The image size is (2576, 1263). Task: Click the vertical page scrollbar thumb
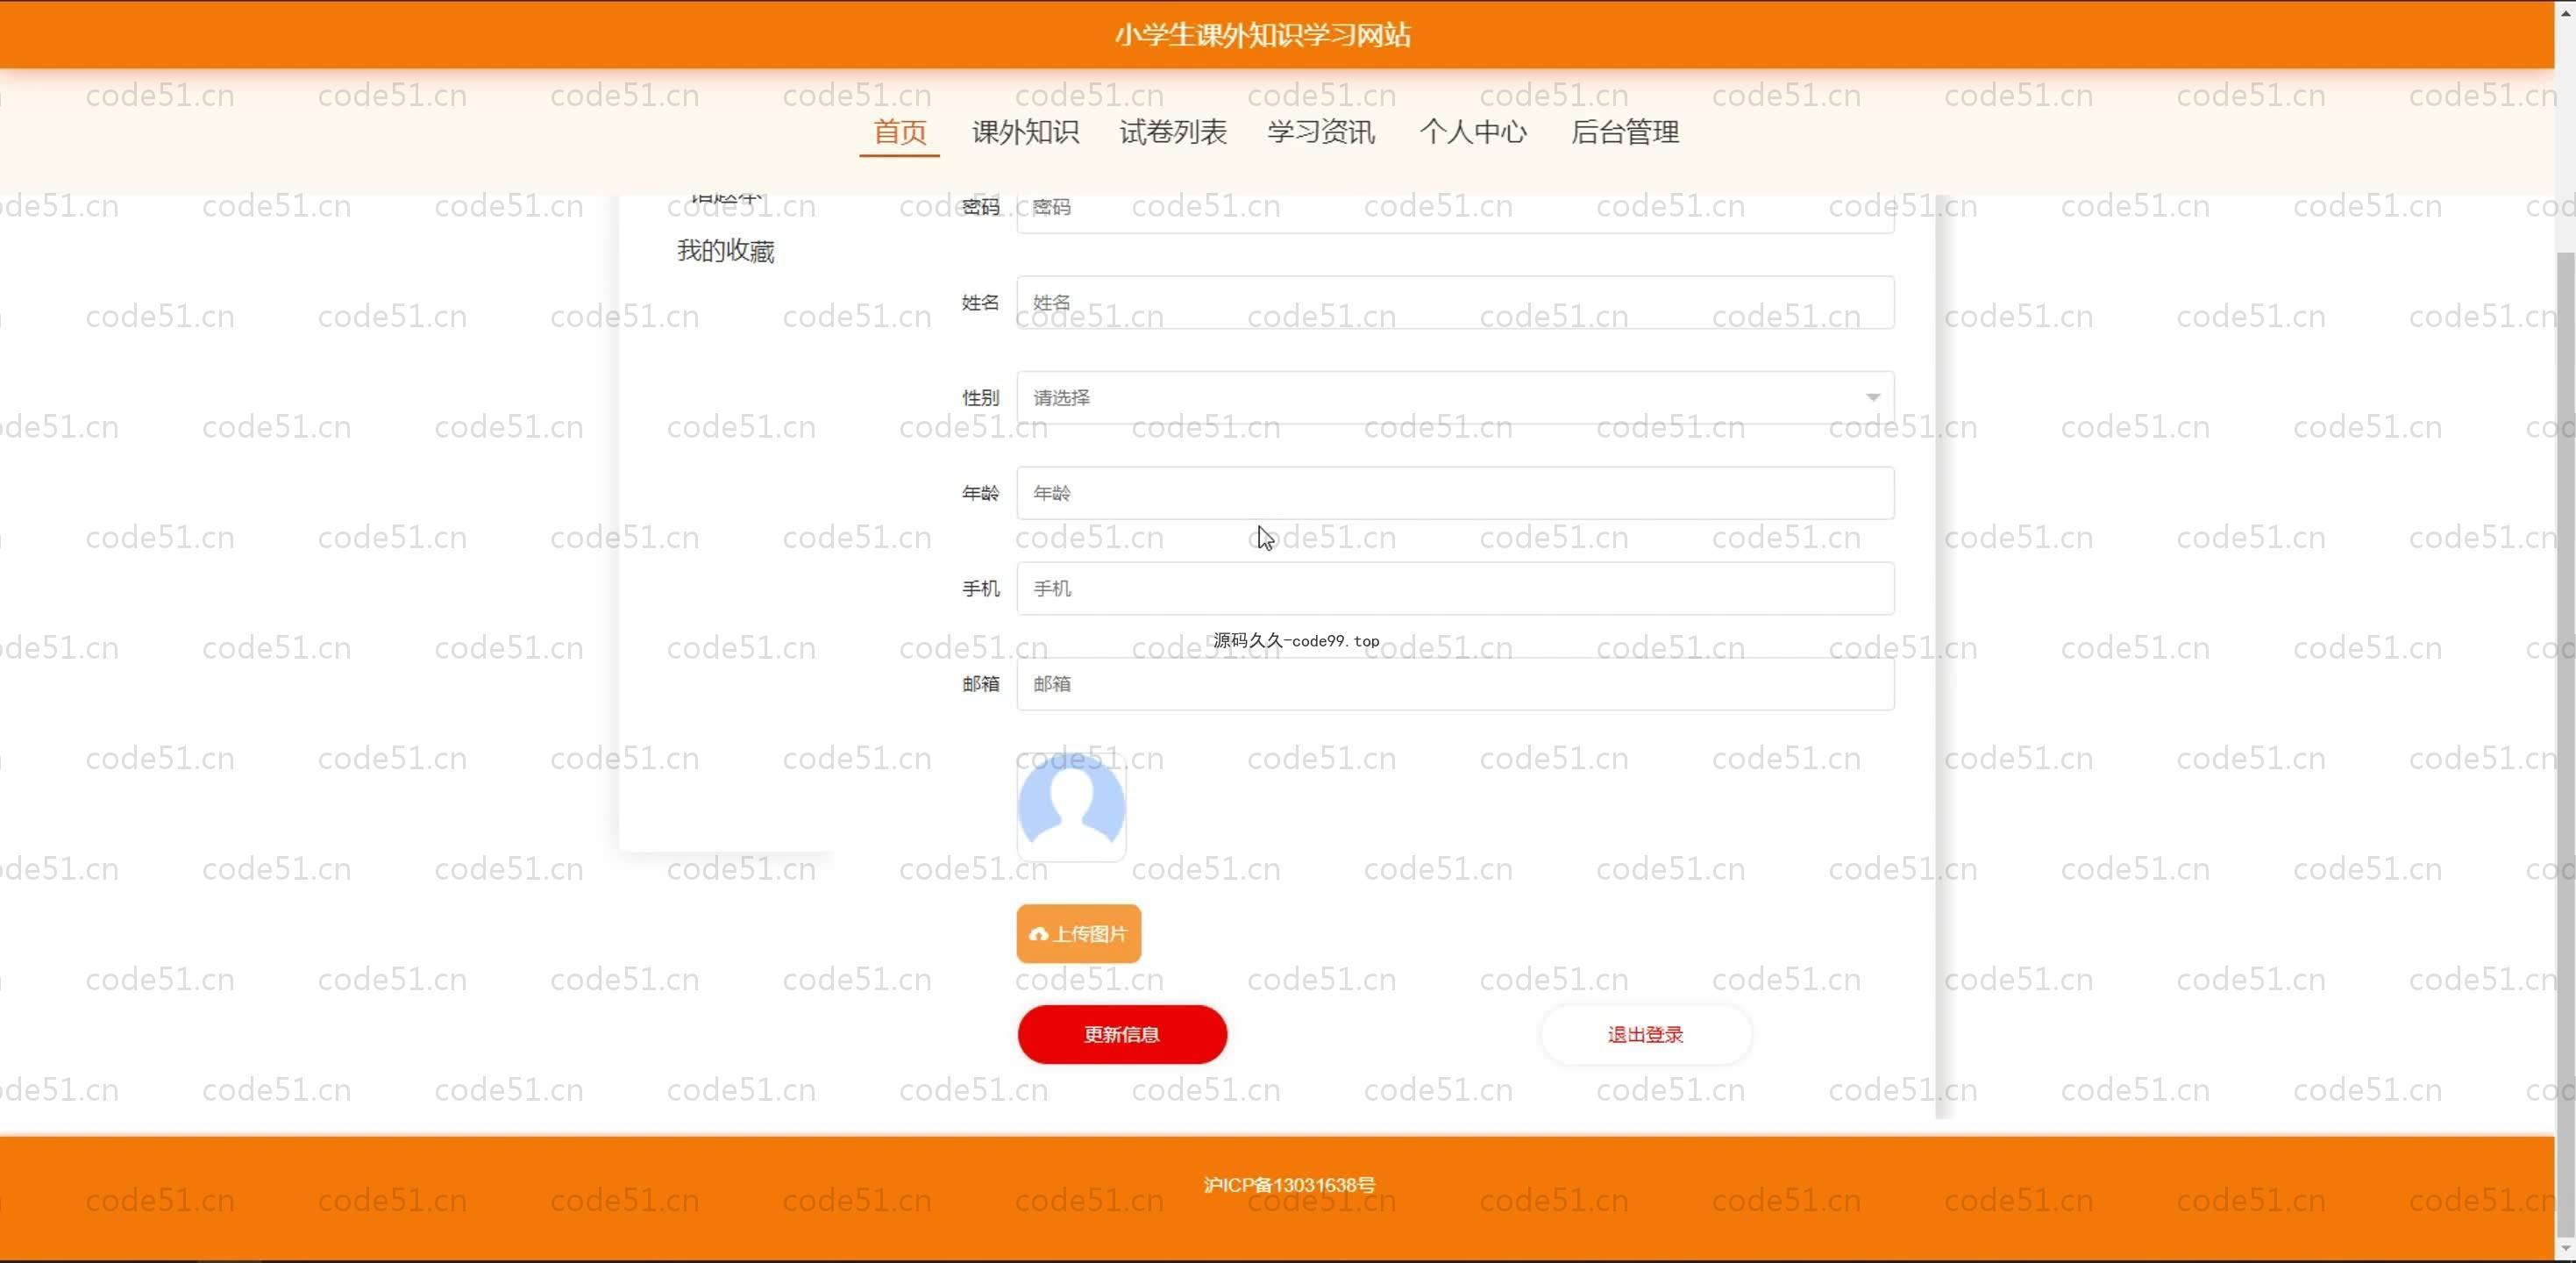click(2565, 745)
